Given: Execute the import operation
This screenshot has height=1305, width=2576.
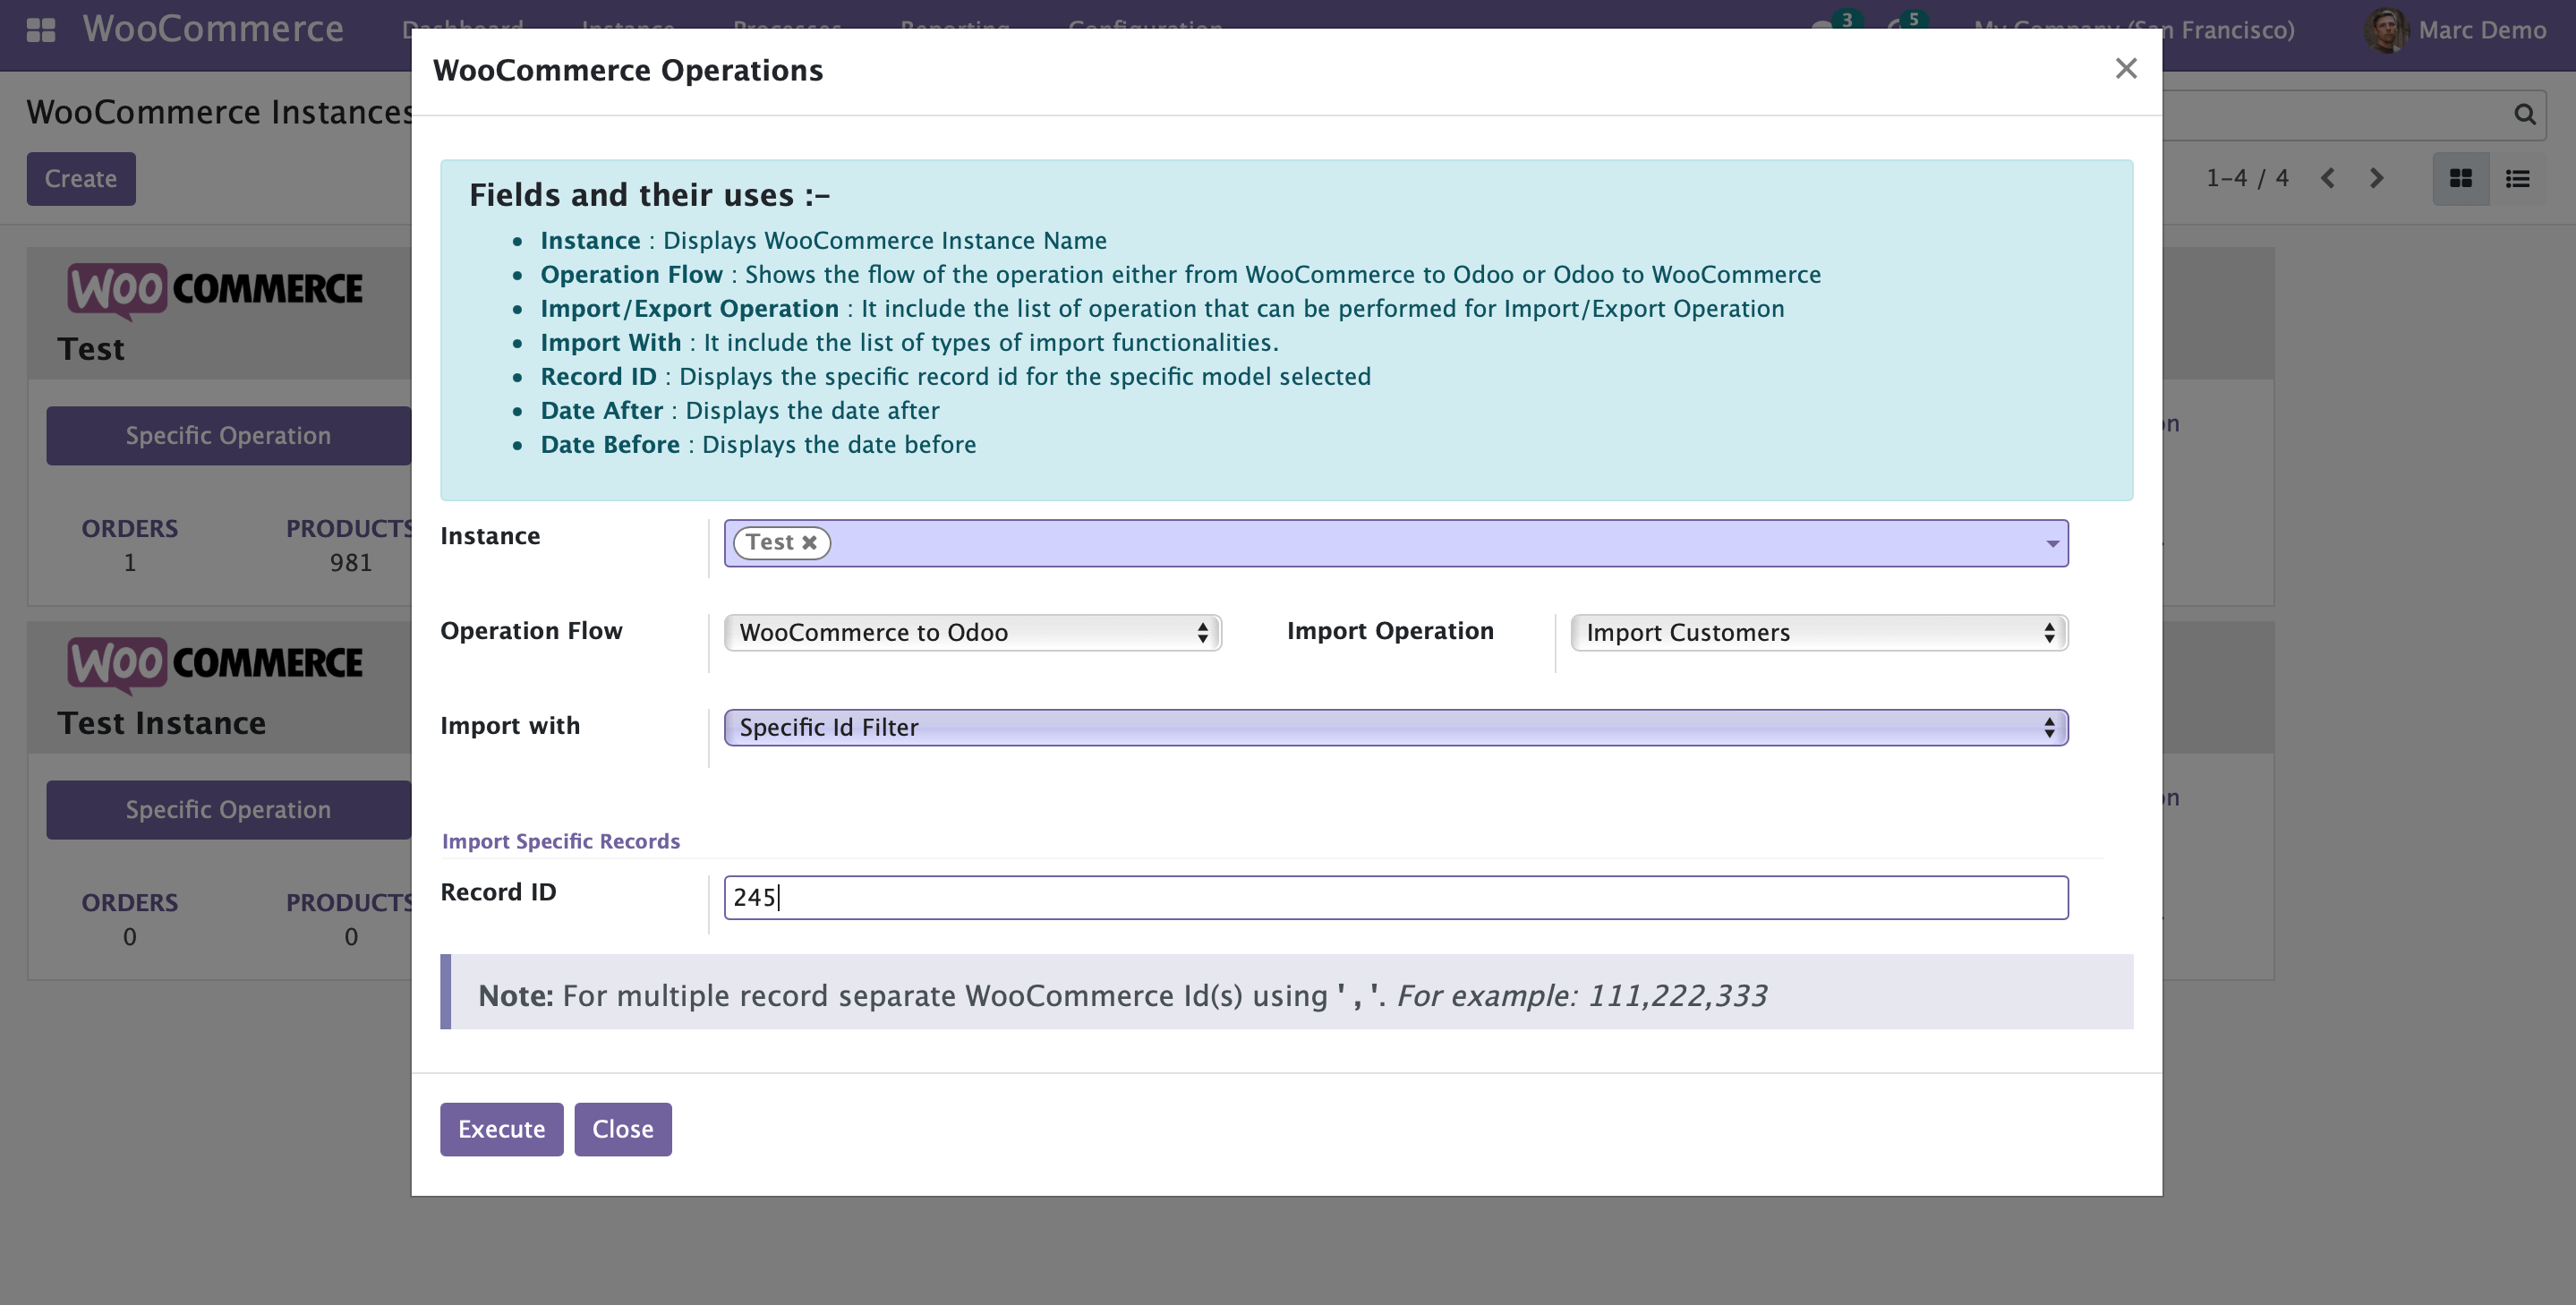Looking at the screenshot, I should 501,1129.
